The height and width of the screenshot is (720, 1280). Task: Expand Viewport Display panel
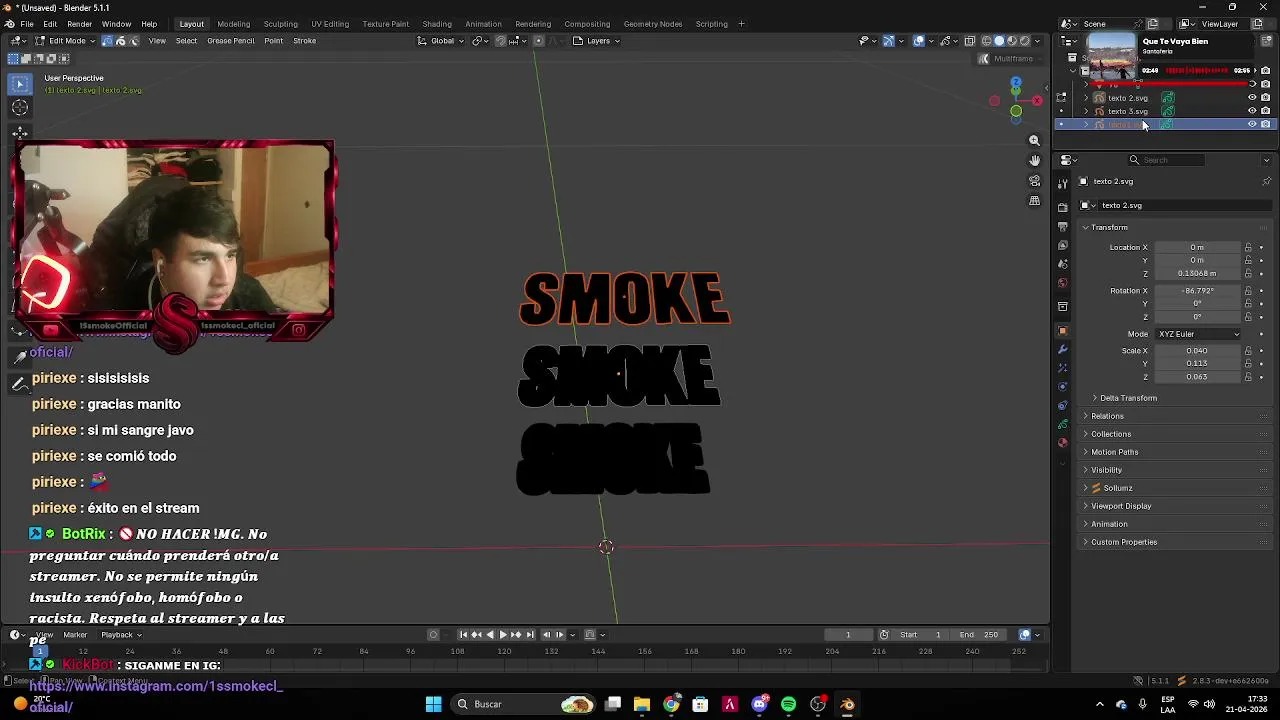[1121, 506]
